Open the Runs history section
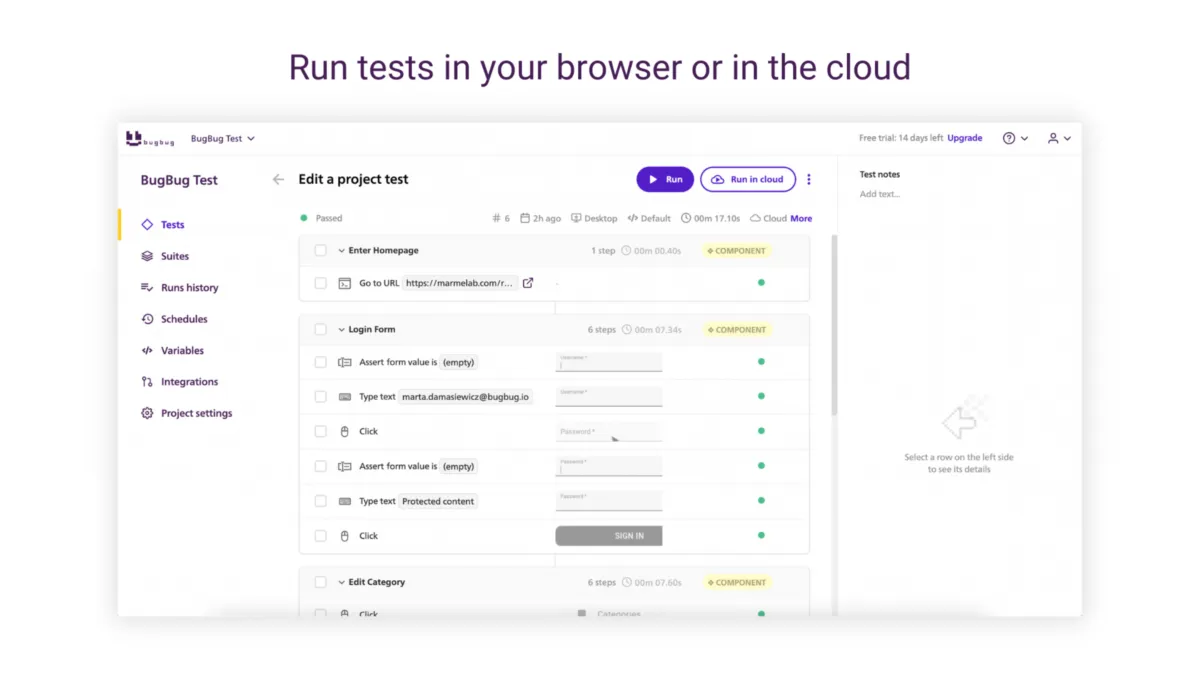This screenshot has height=675, width=1200. click(189, 288)
